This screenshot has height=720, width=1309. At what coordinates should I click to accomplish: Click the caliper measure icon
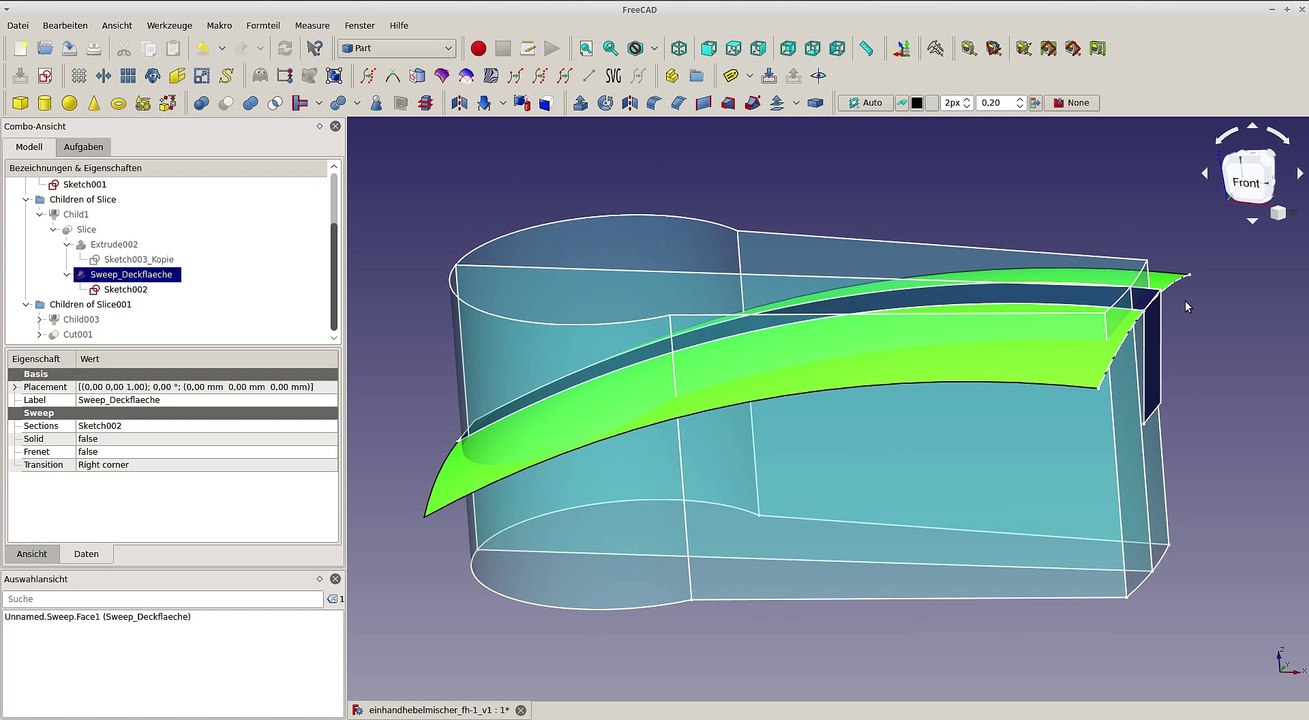click(x=935, y=48)
